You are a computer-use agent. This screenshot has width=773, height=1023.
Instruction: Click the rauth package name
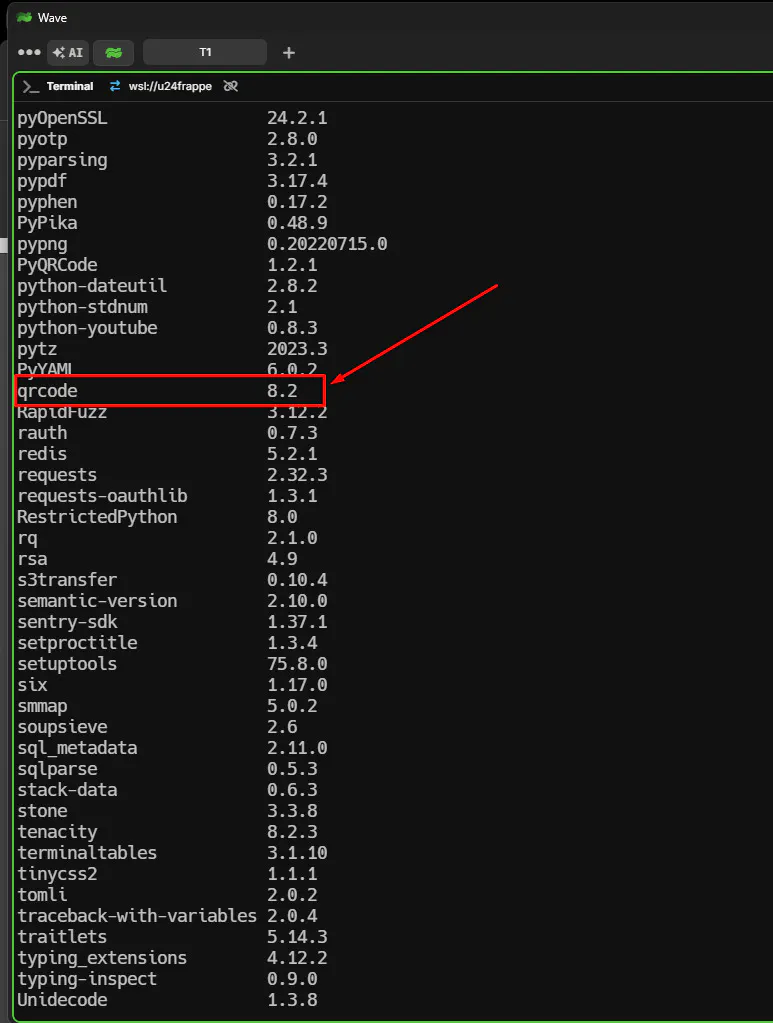coord(42,433)
